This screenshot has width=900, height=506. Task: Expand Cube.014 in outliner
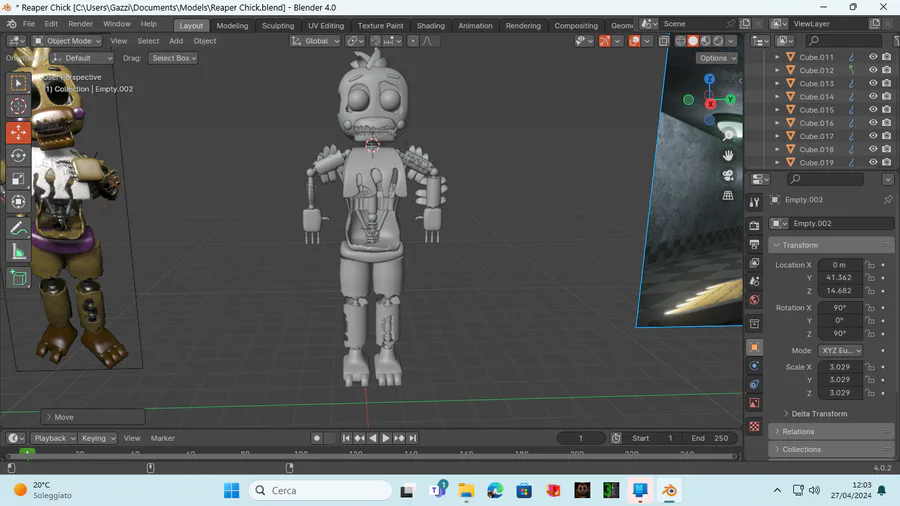click(777, 96)
